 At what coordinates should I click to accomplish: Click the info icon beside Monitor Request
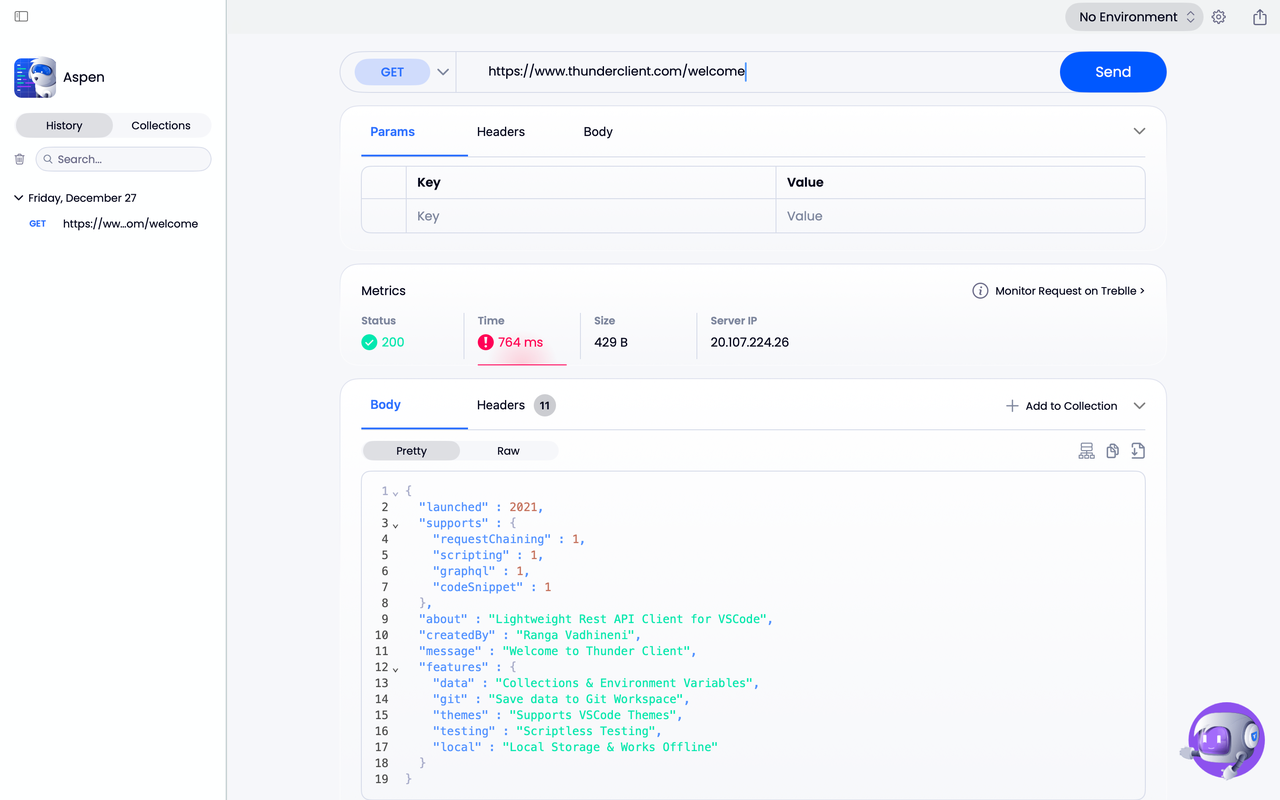980,291
